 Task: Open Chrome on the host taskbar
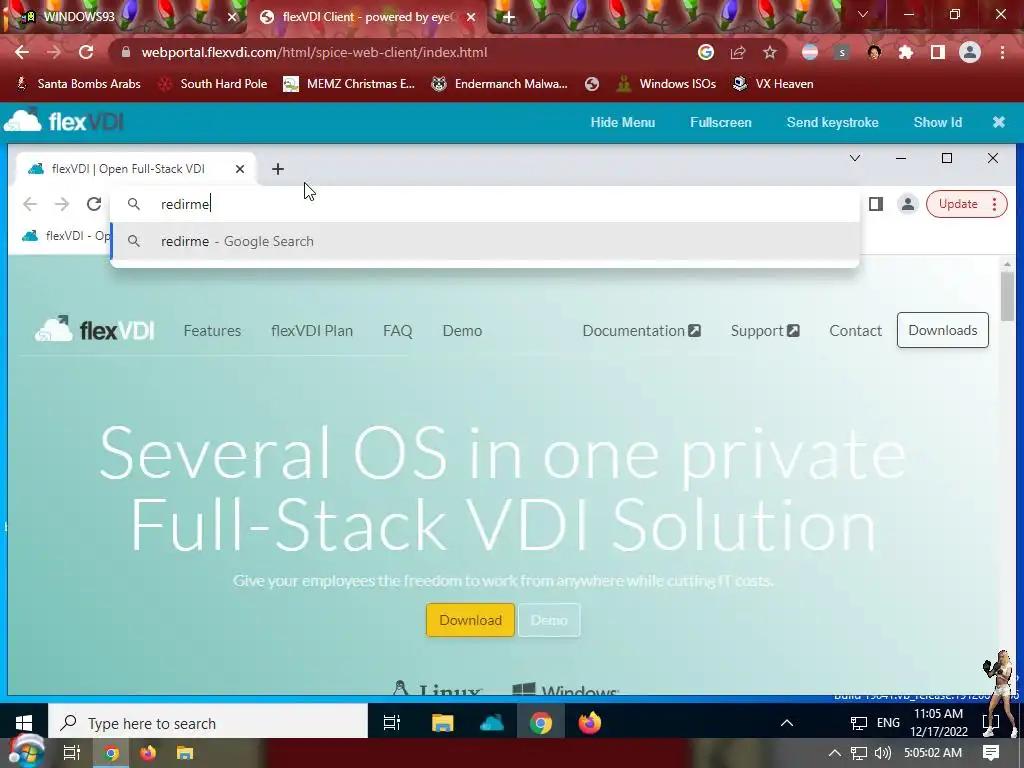tap(111, 754)
